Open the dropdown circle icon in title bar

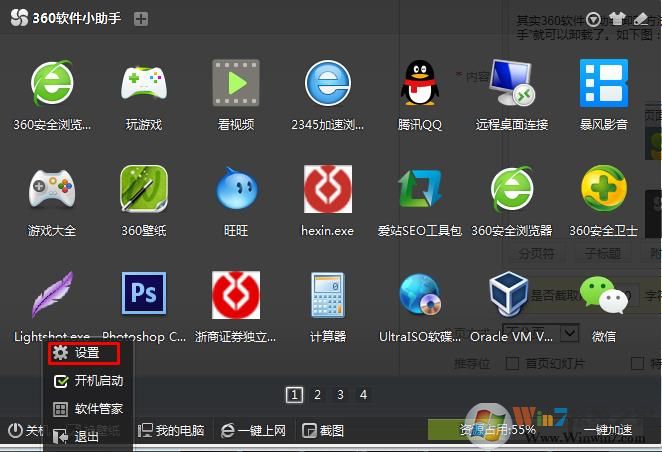[593, 19]
